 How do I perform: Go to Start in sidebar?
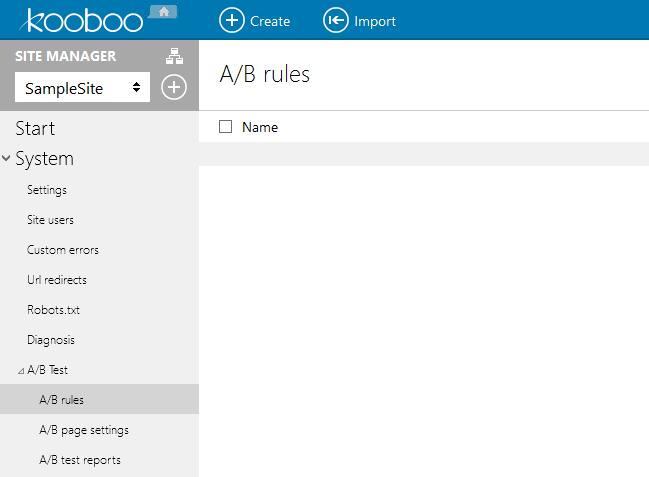(x=35, y=128)
